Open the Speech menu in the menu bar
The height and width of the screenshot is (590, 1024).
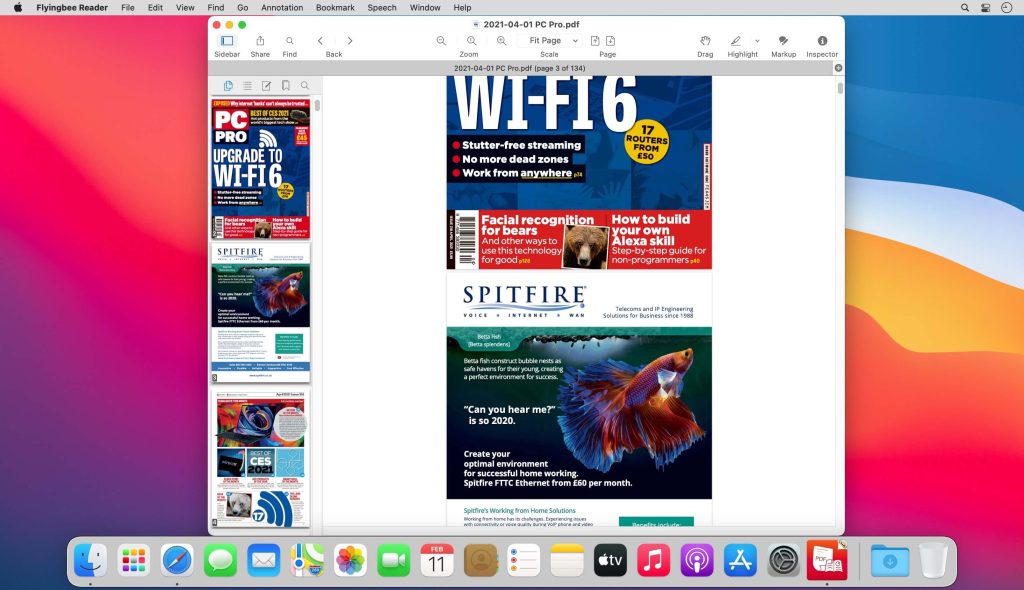381,7
